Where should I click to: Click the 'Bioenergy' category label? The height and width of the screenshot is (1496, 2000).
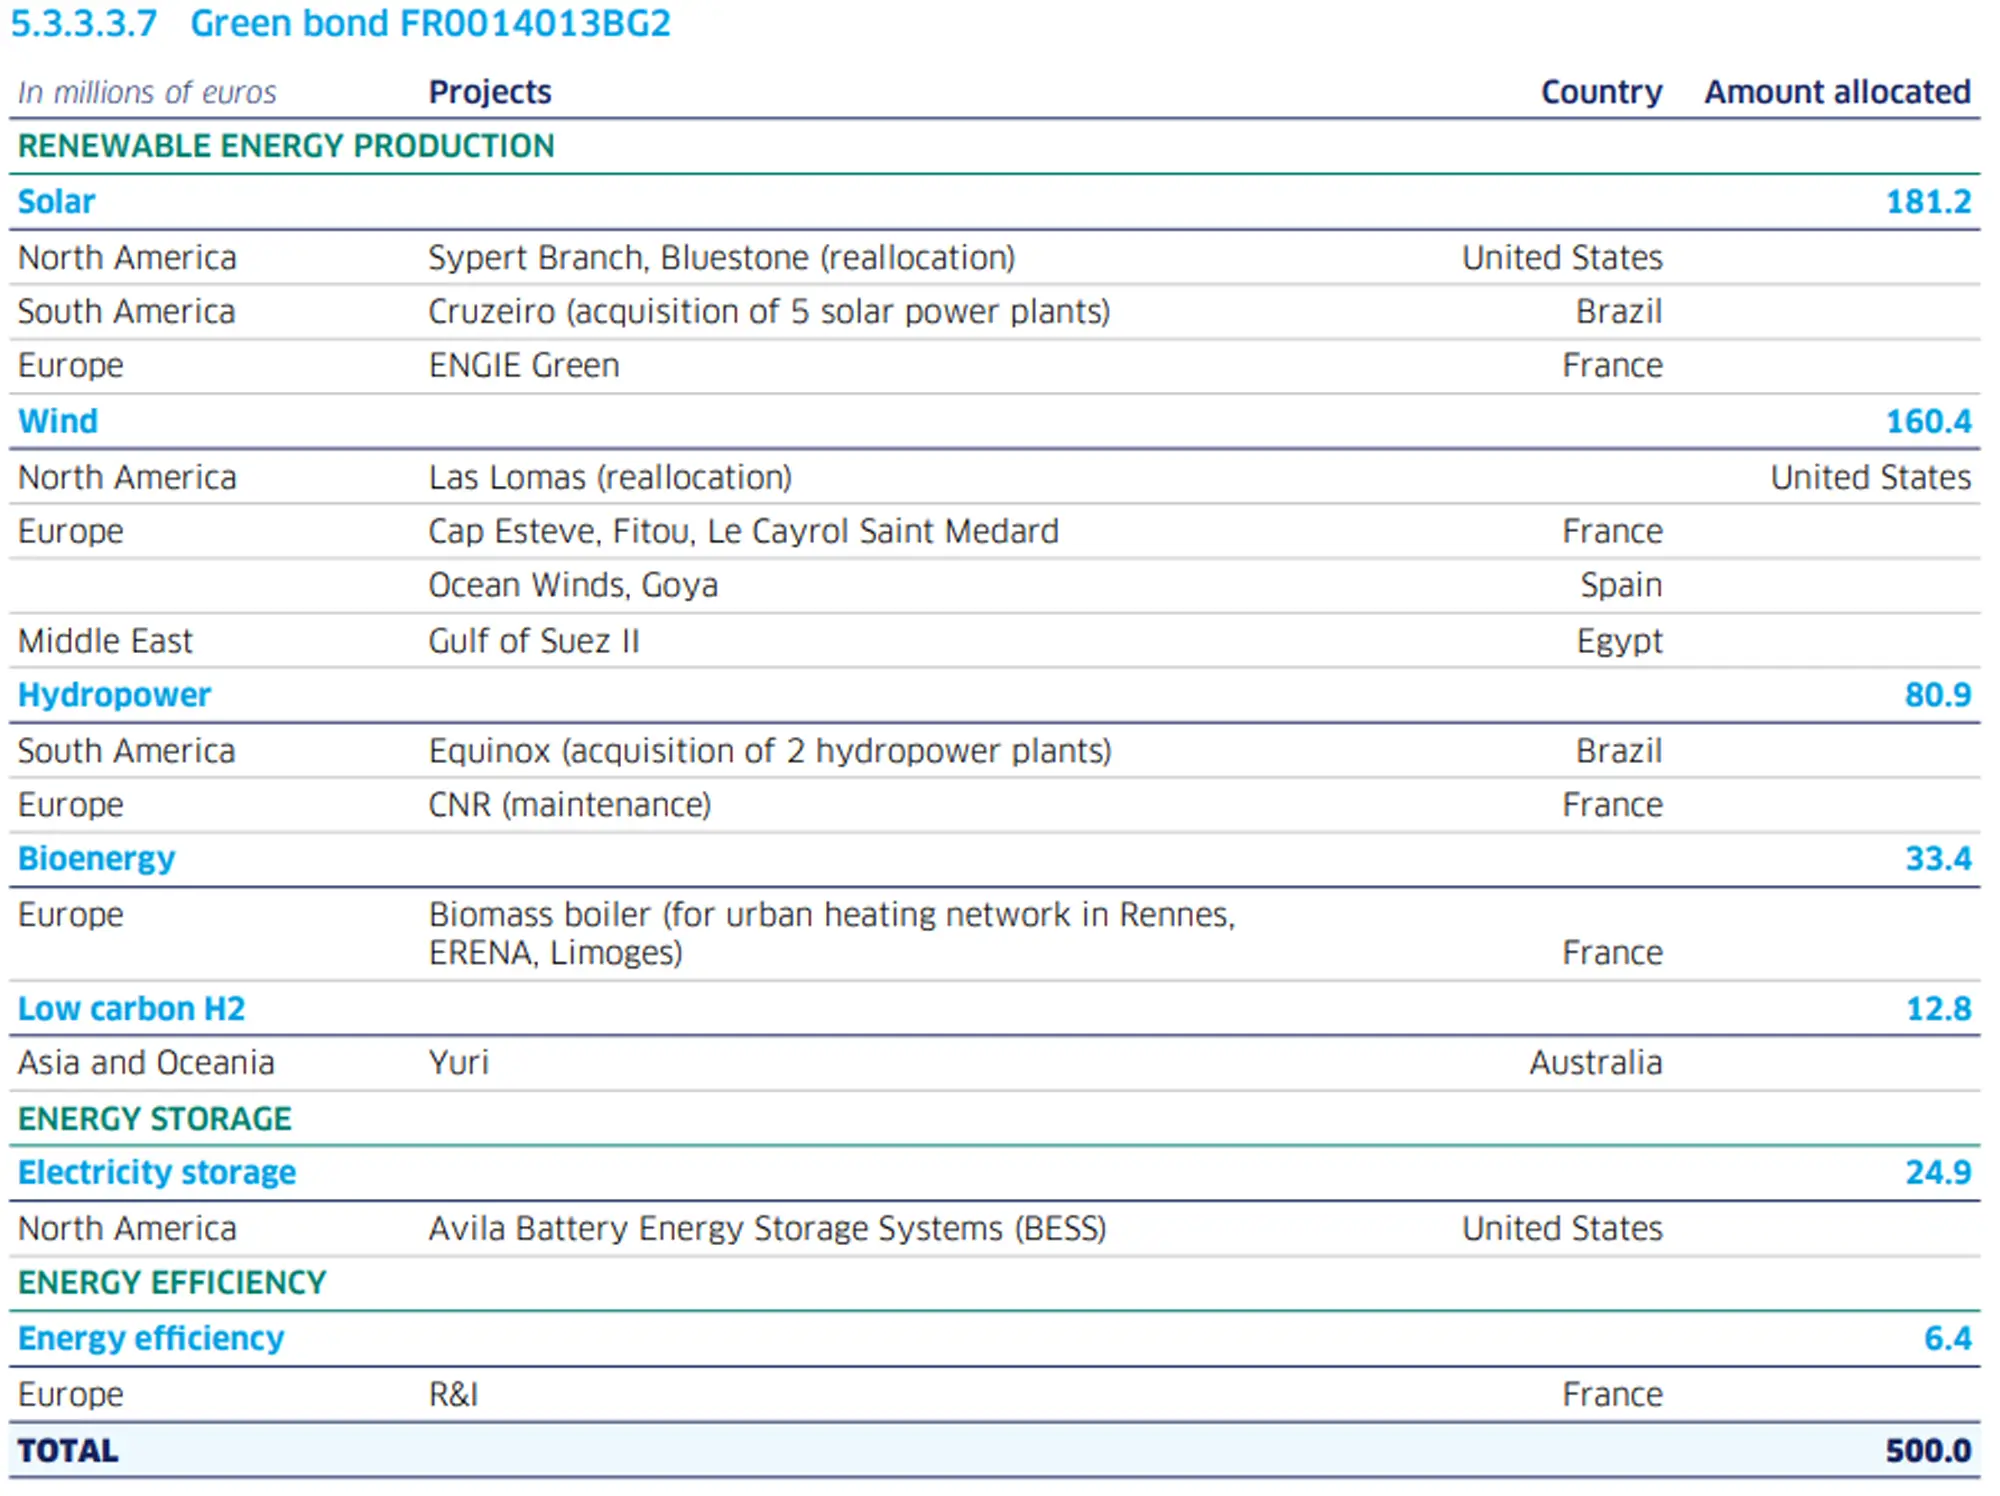tap(96, 859)
